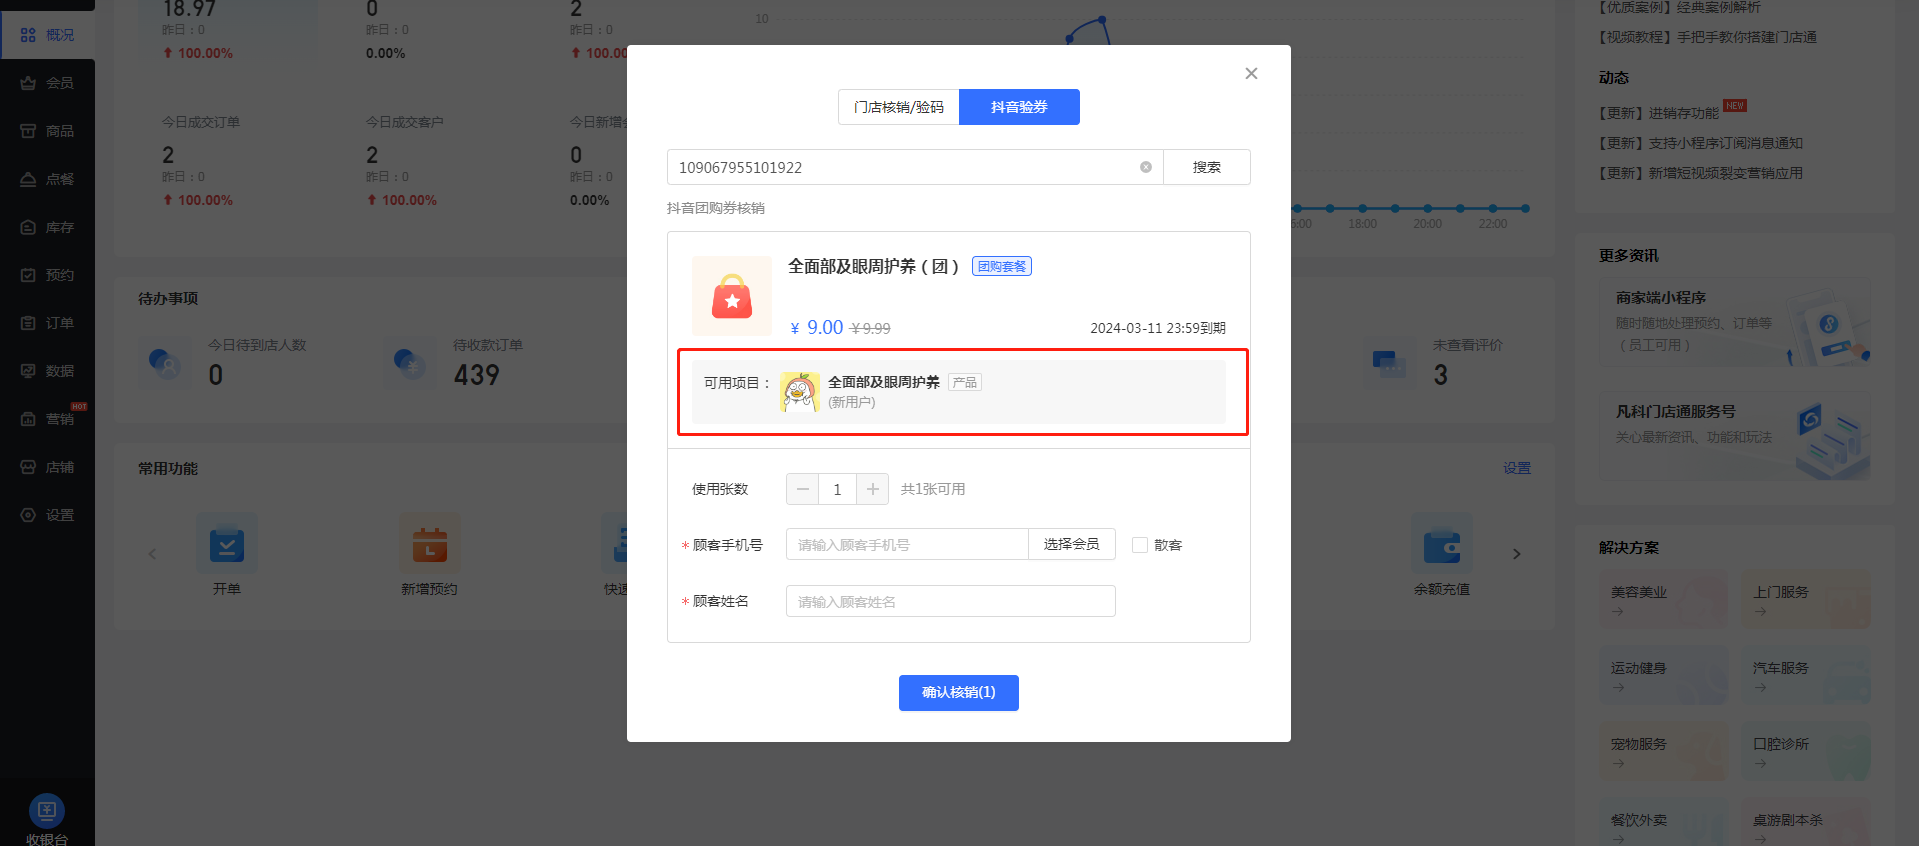Open 订单 in the sidebar
Screen dimensions: 1919x846
pyautogui.click(x=47, y=323)
